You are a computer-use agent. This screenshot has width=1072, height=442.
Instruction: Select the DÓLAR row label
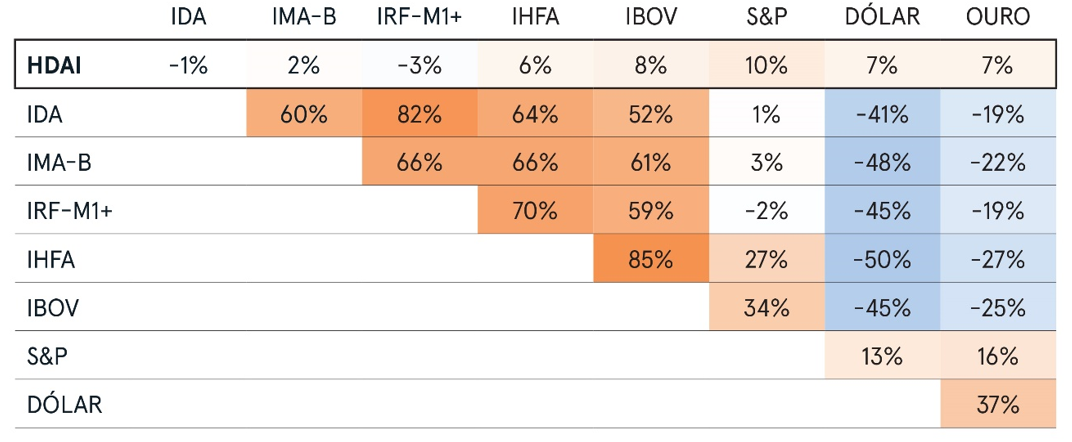[x=64, y=404]
